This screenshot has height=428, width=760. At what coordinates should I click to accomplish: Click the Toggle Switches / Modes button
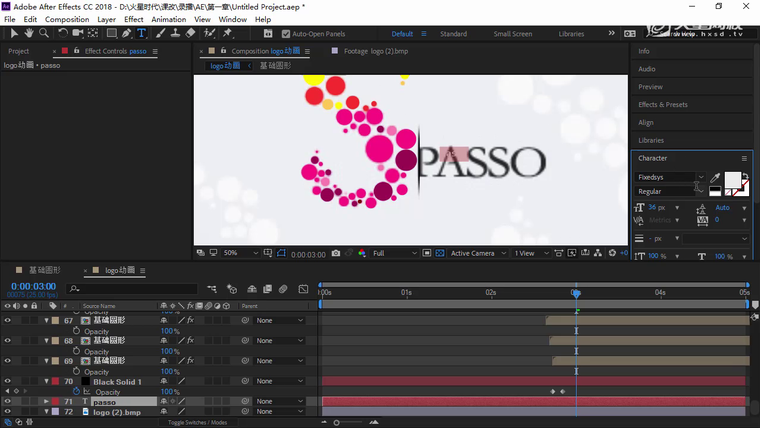click(197, 422)
